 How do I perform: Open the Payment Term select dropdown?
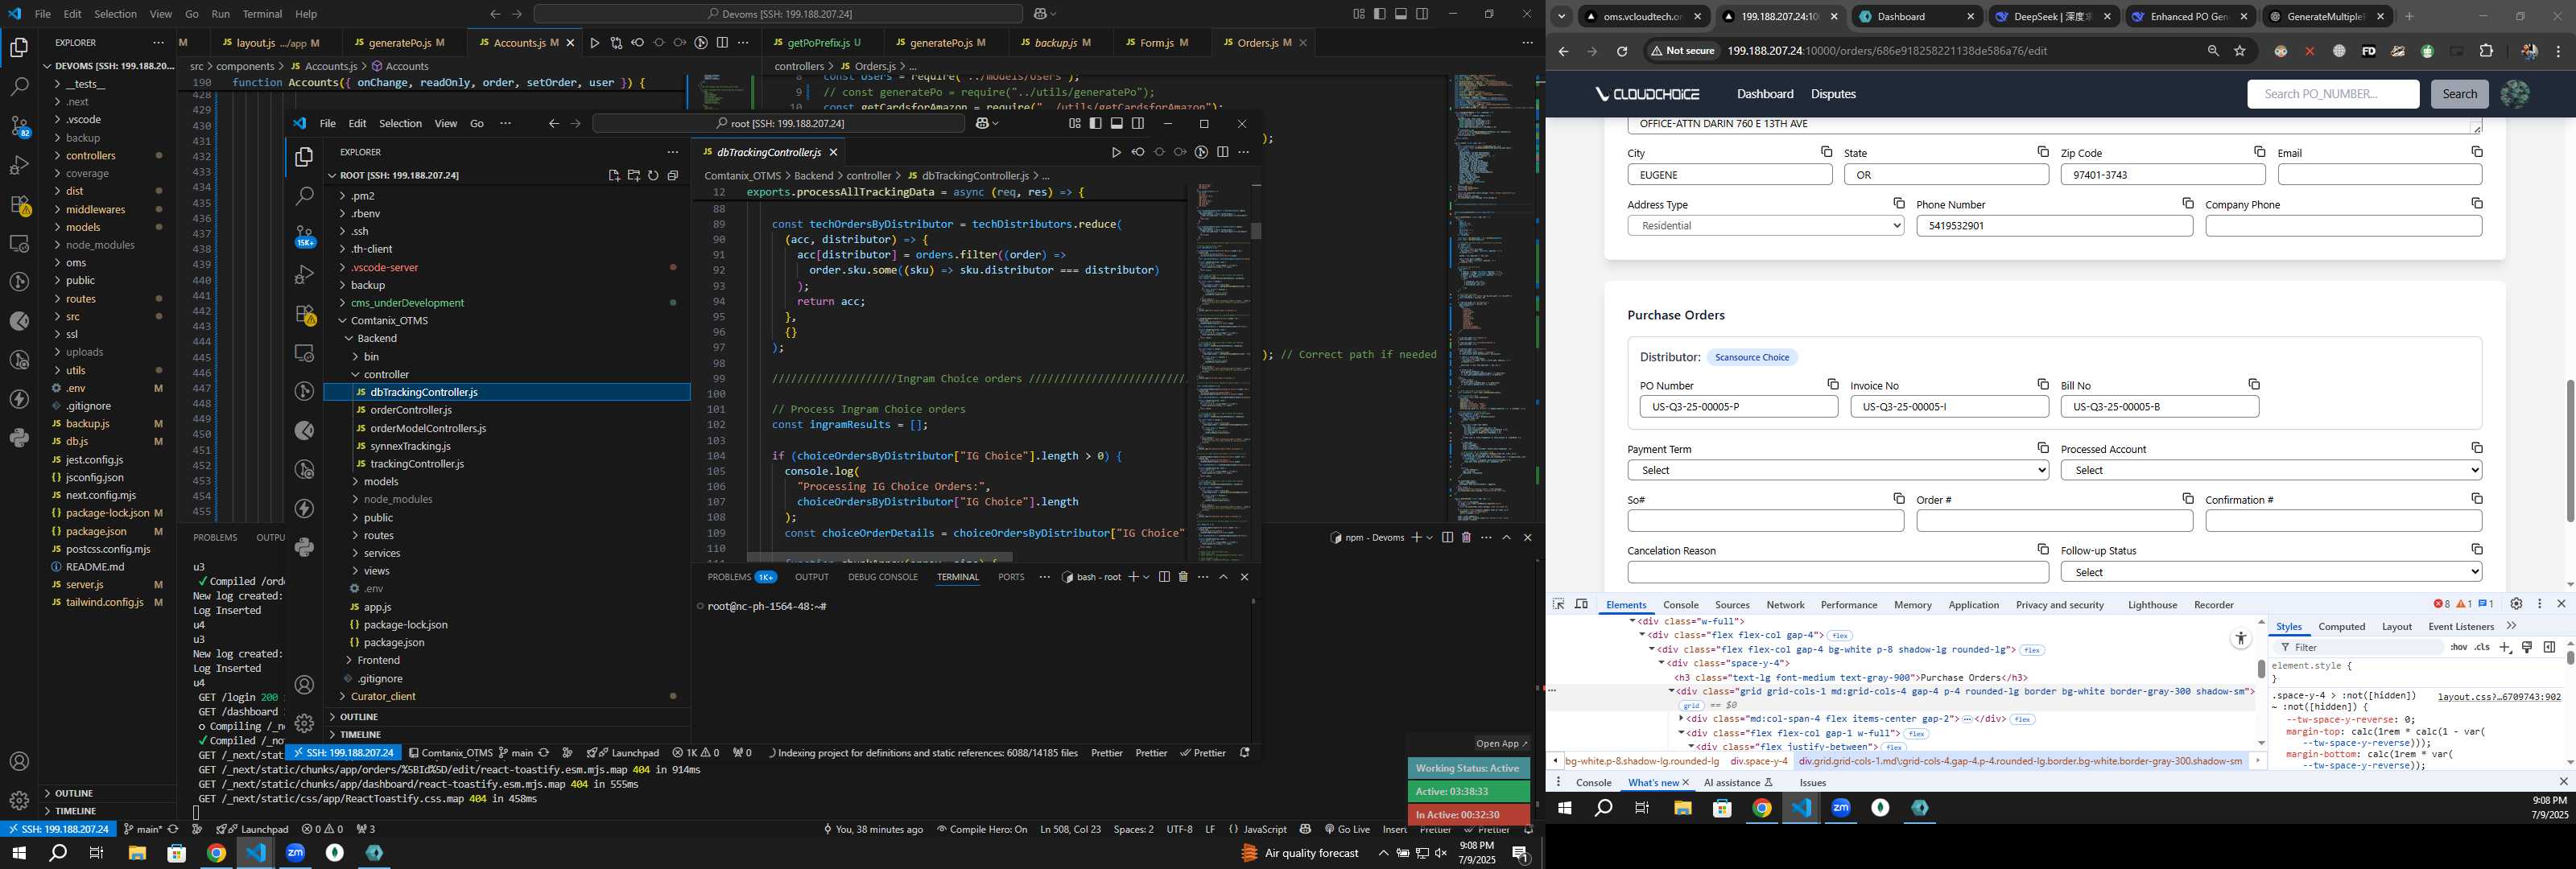pyautogui.click(x=1837, y=470)
